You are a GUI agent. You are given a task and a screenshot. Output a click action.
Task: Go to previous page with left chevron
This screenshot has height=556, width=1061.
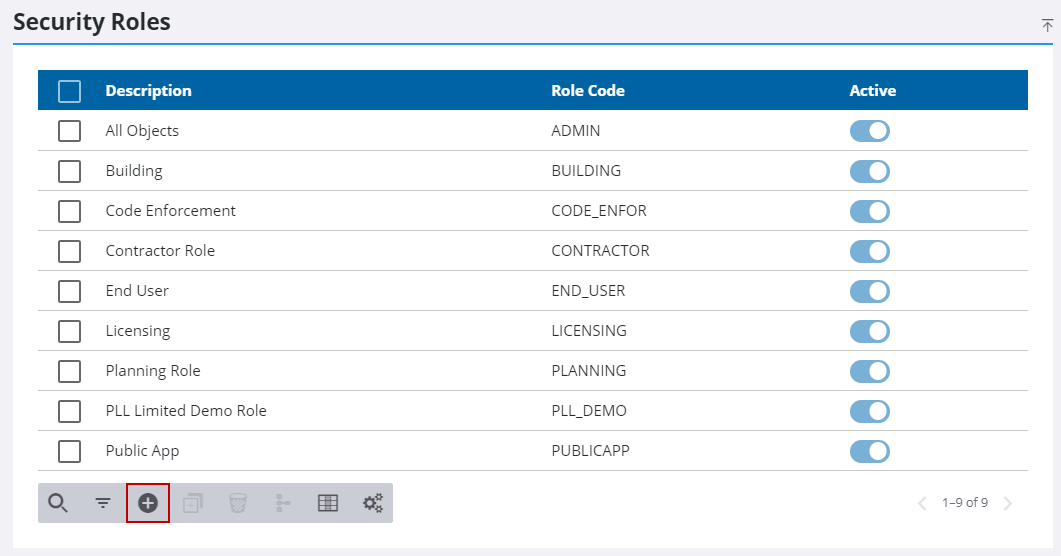point(922,503)
